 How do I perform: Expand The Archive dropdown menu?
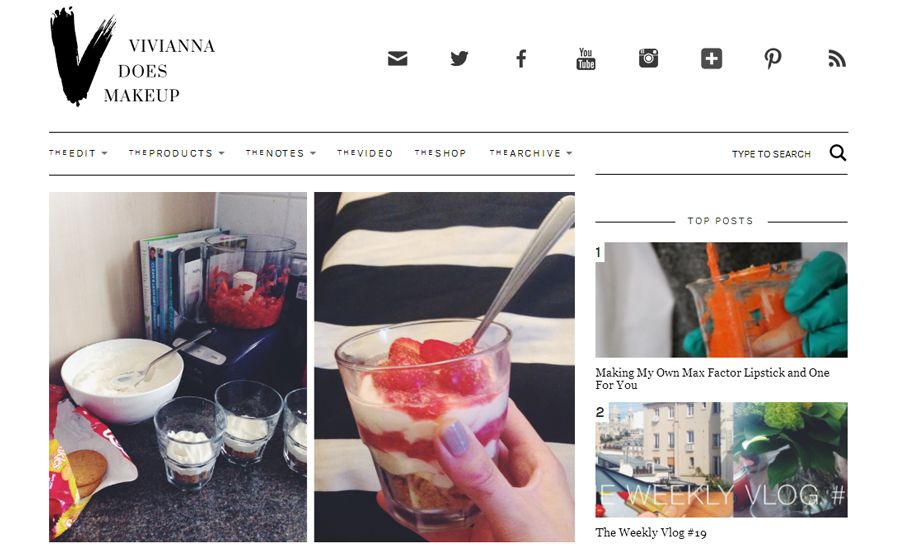click(530, 153)
